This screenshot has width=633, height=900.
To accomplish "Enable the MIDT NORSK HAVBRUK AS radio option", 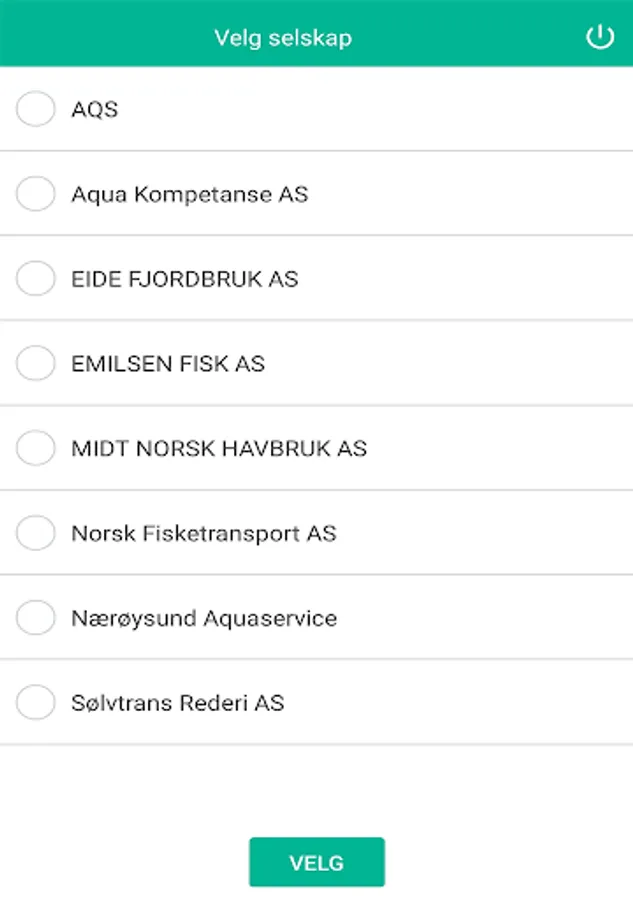I will click(36, 448).
